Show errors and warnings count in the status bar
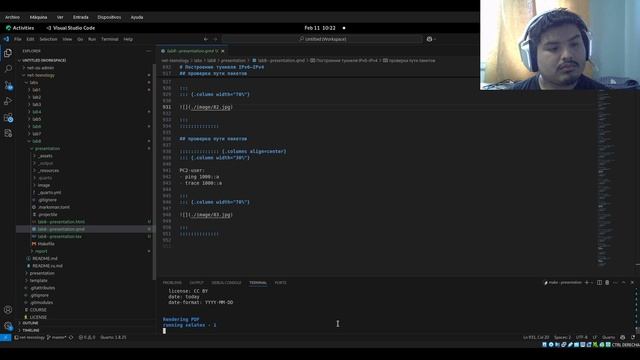The image size is (640, 360). (x=87, y=338)
